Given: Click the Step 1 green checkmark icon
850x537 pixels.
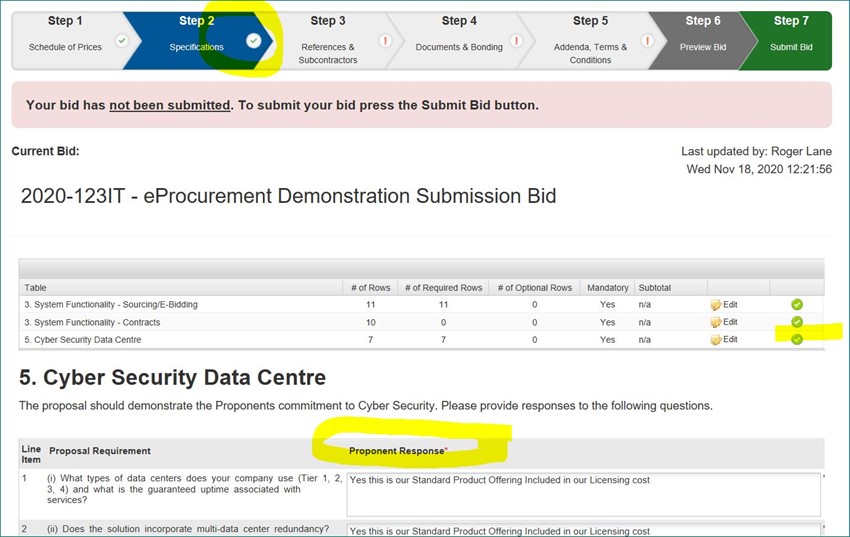Looking at the screenshot, I should coord(123,41).
